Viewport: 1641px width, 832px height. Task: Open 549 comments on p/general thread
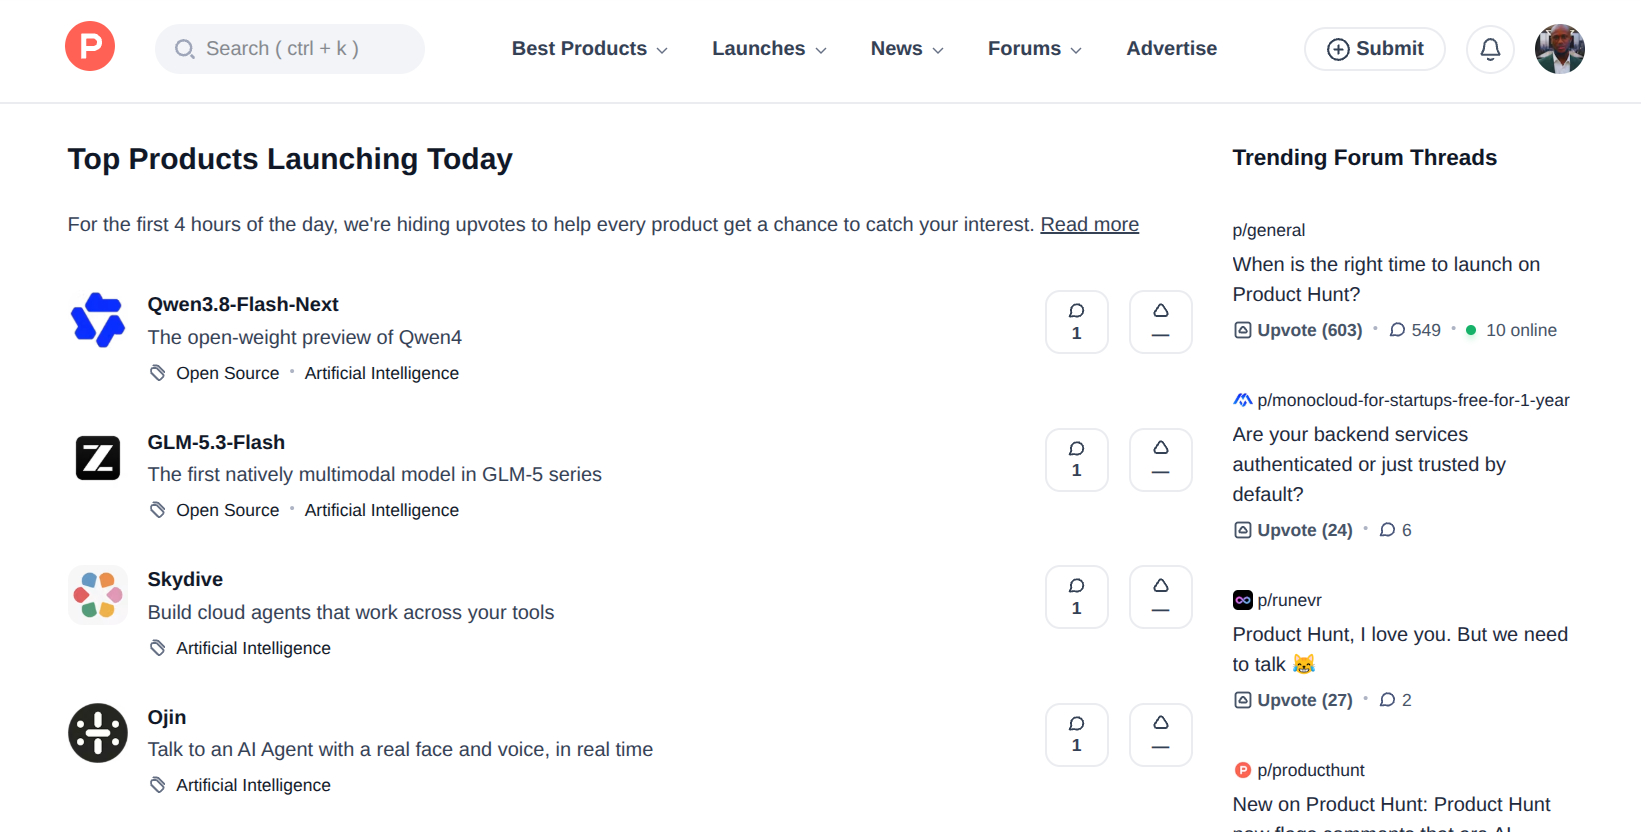[x=1415, y=330]
